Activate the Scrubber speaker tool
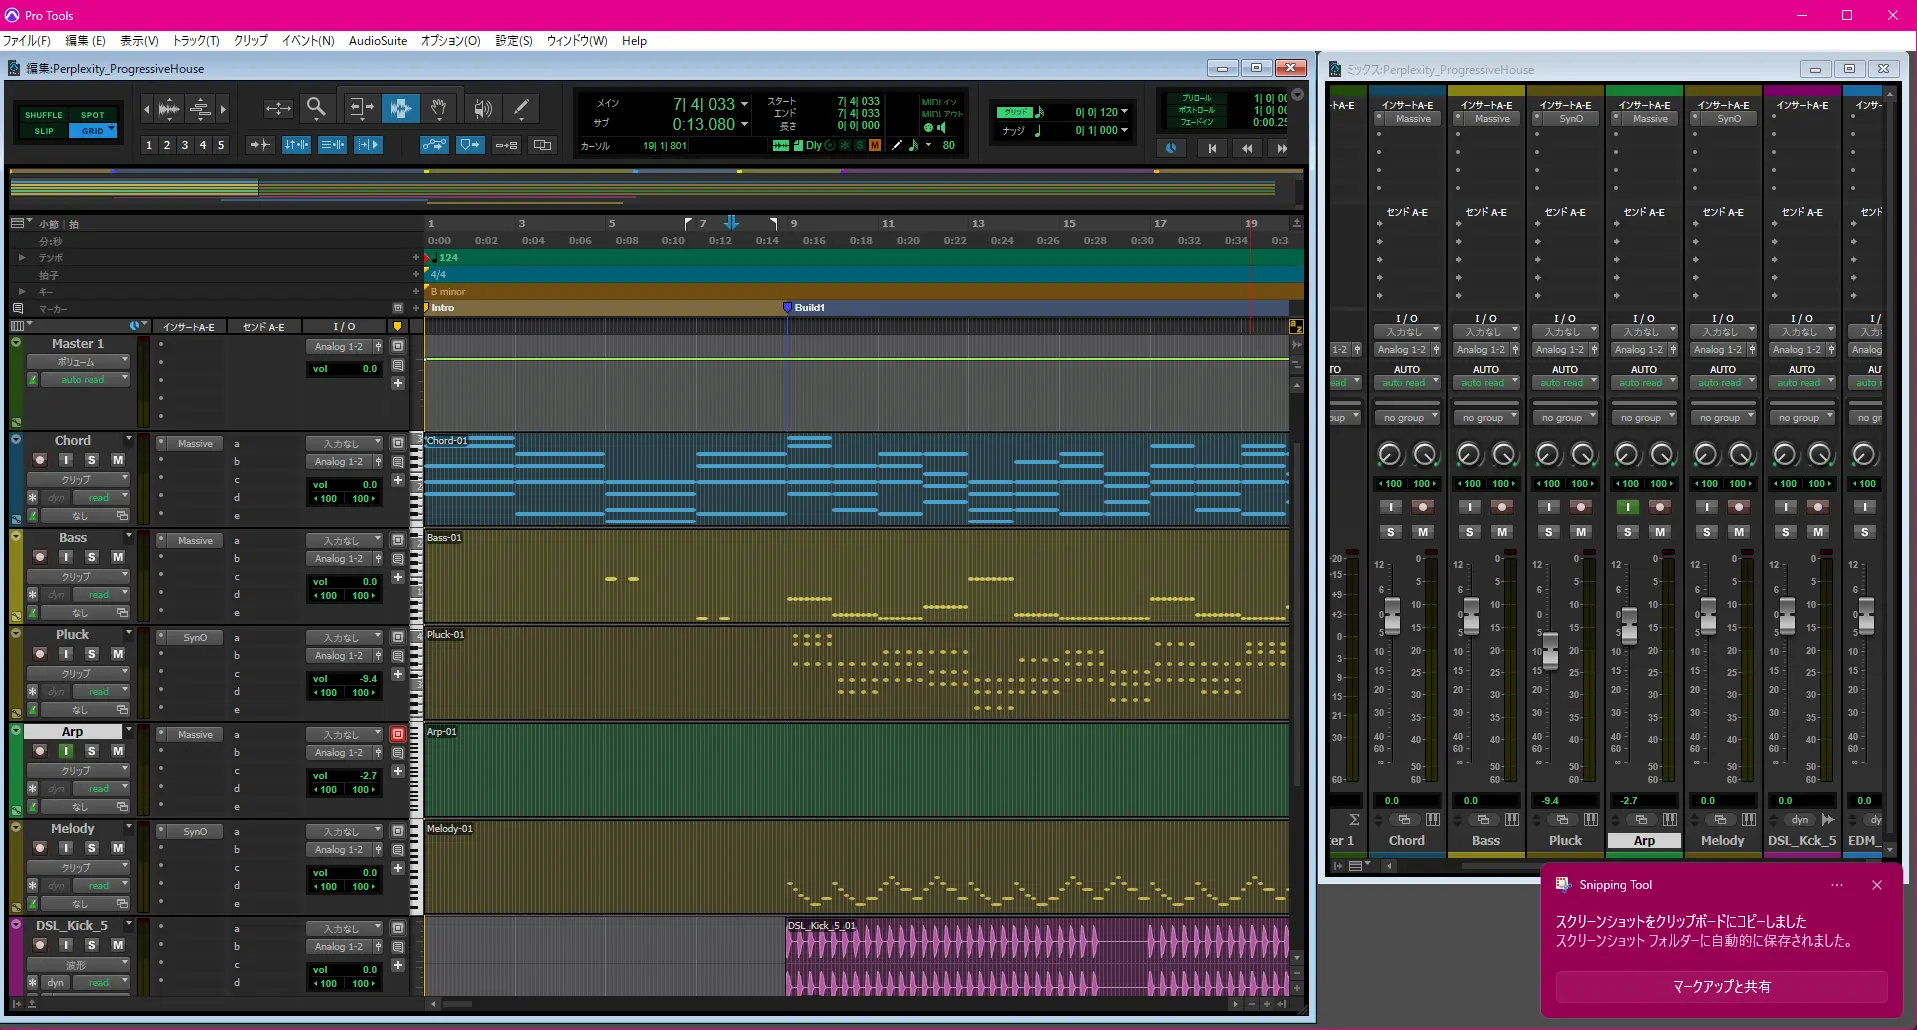 (482, 108)
